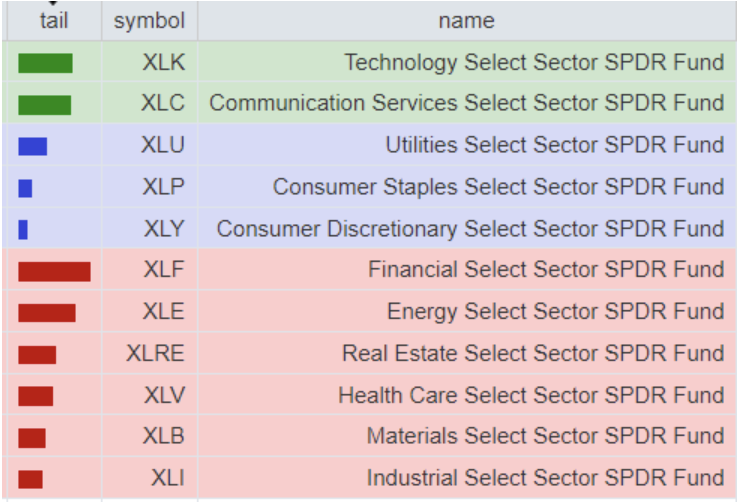Click the name column header
Screen dimensions: 738x502
466,21
